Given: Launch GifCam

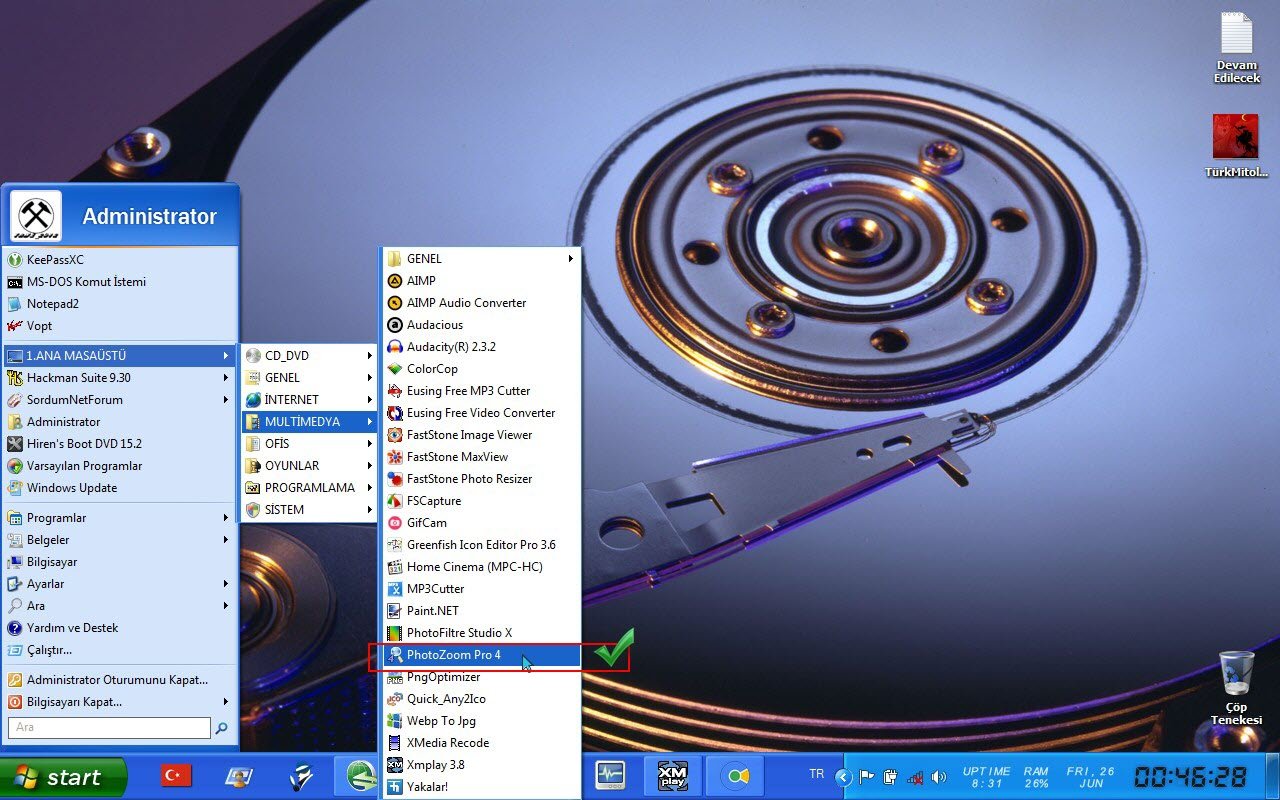Looking at the screenshot, I should 481,523.
